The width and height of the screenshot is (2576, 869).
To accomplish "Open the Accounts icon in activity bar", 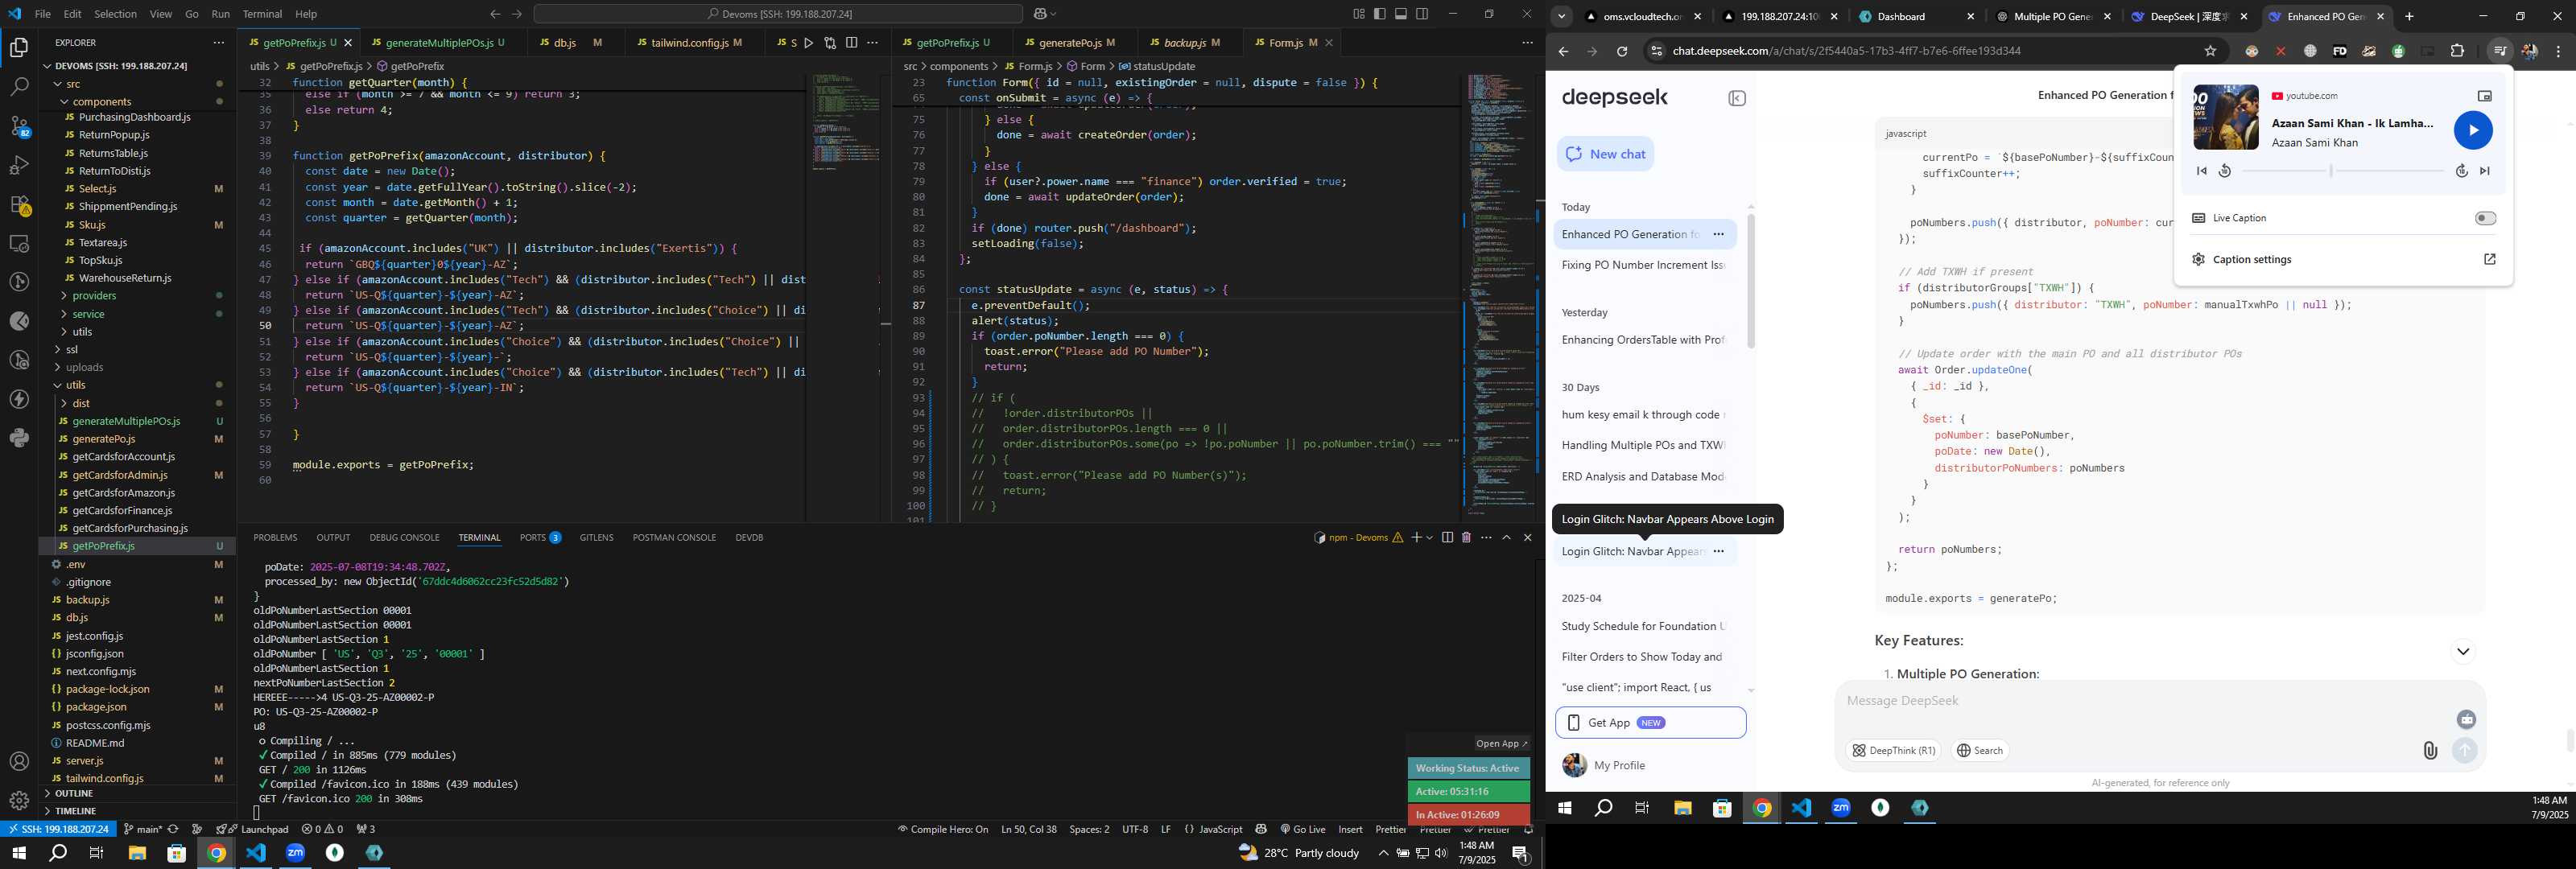I will pos(19,762).
